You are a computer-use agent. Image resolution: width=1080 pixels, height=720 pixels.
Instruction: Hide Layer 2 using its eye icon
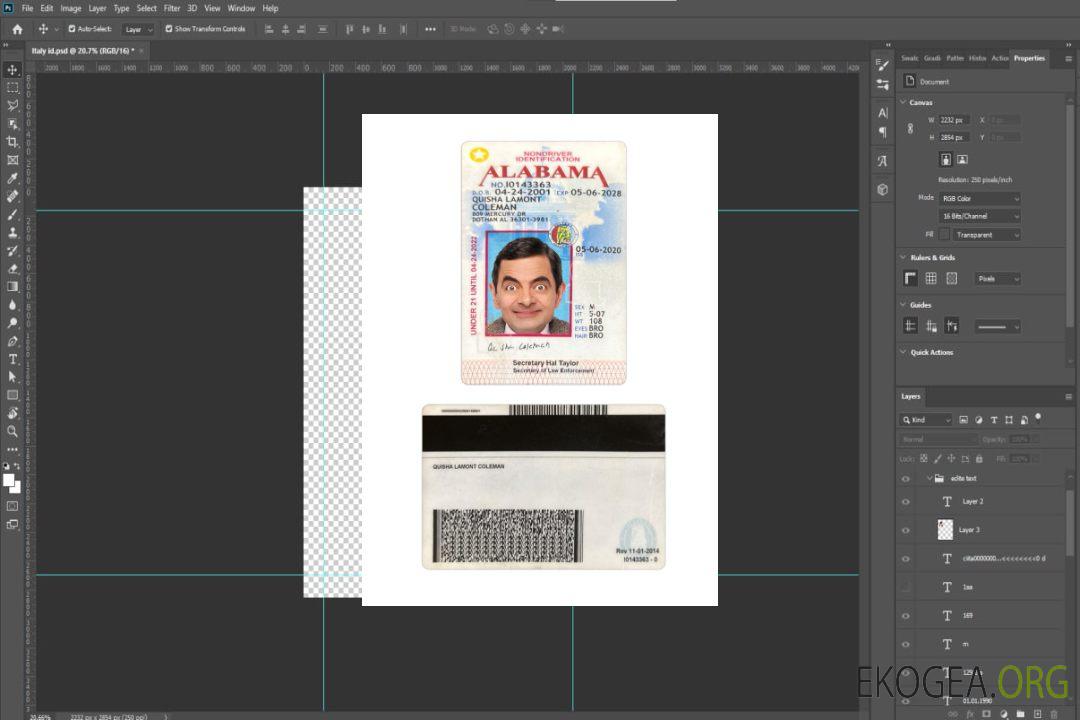pyautogui.click(x=906, y=501)
